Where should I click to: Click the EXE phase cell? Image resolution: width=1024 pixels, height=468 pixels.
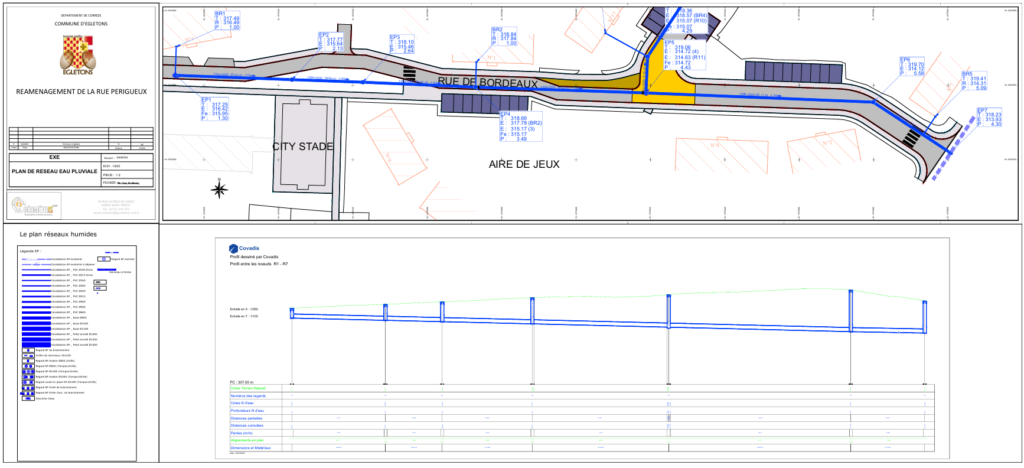pos(54,157)
